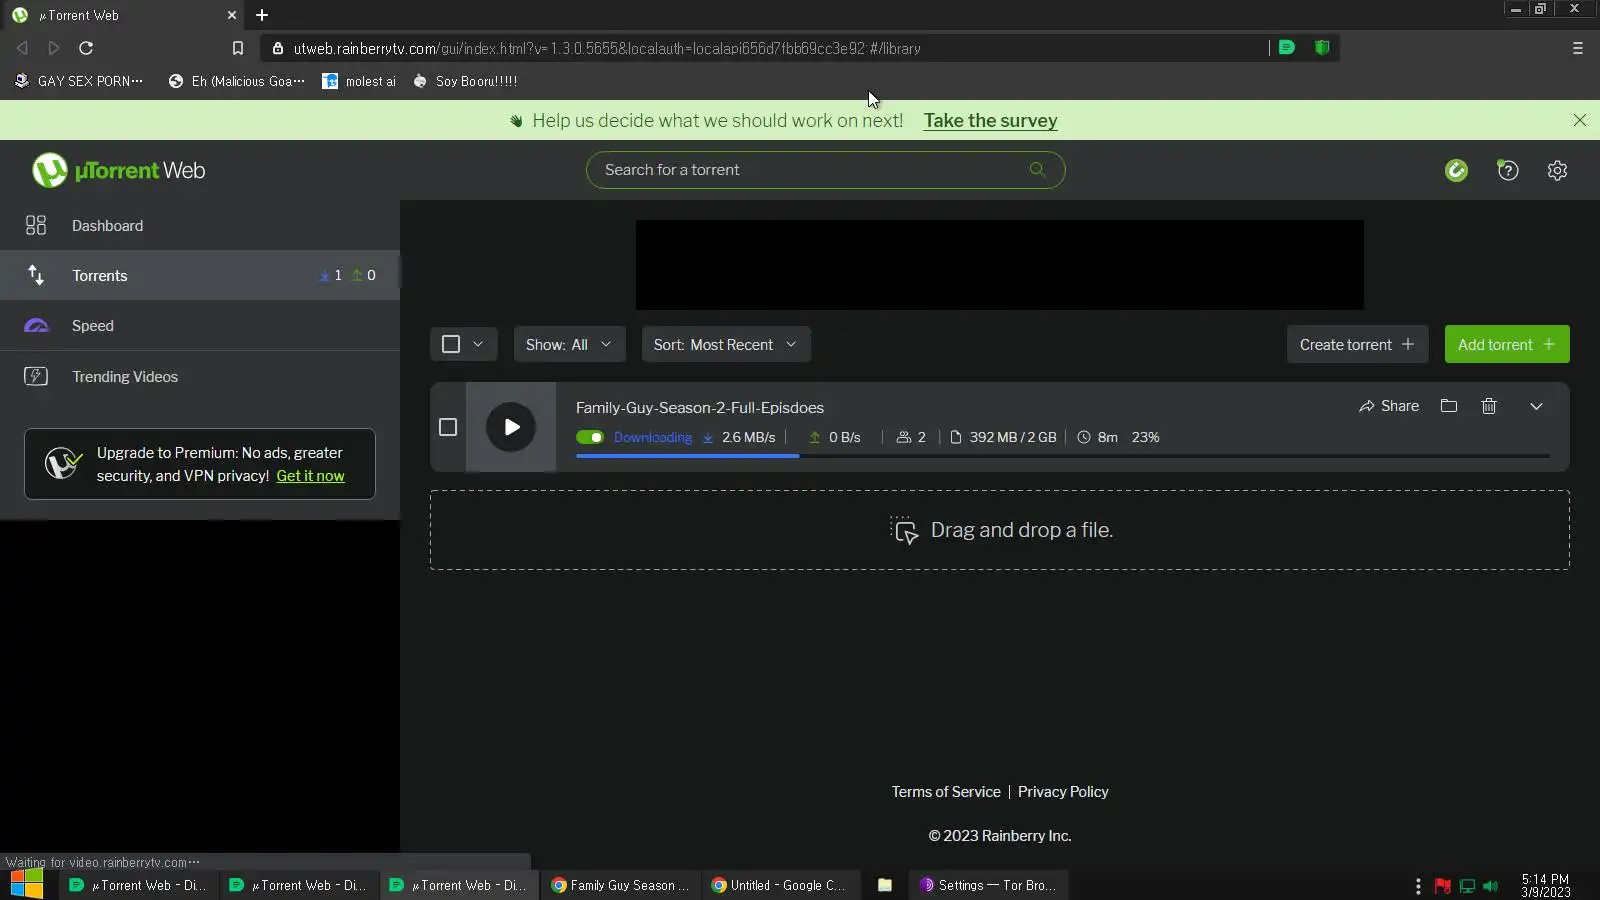Switch to Untitled - Google Chrome taskbar window
This screenshot has width=1600, height=900.
780,885
